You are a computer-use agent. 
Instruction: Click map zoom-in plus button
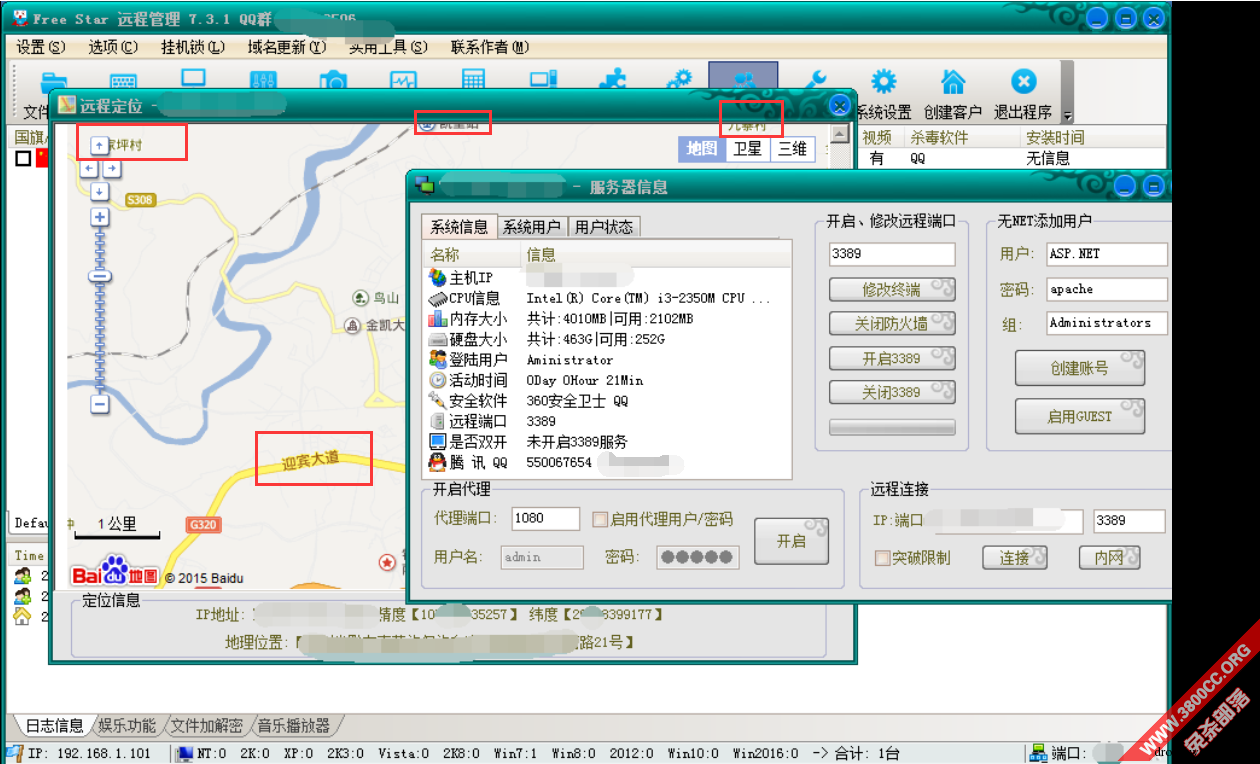point(99,217)
